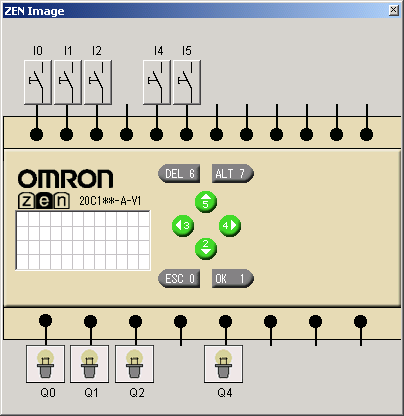
Task: Click the Q4 output lamp
Action: pyautogui.click(x=224, y=364)
